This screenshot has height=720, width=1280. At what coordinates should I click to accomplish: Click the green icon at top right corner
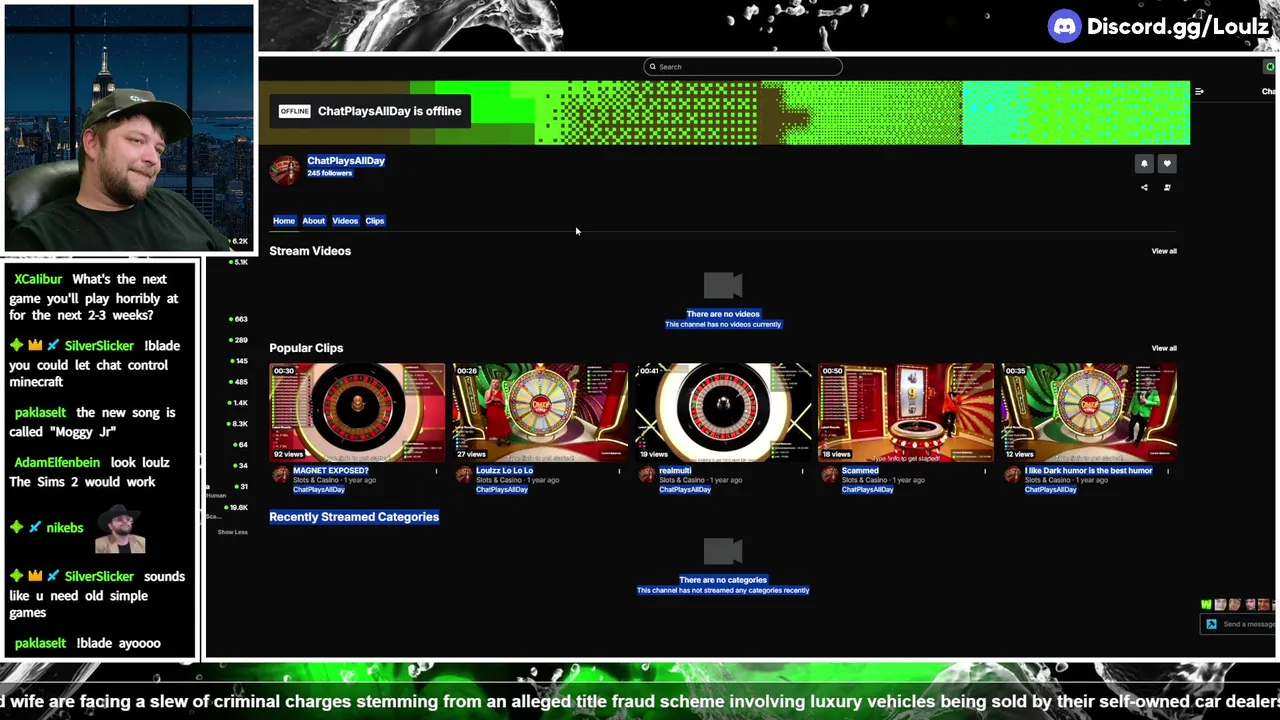(1270, 67)
